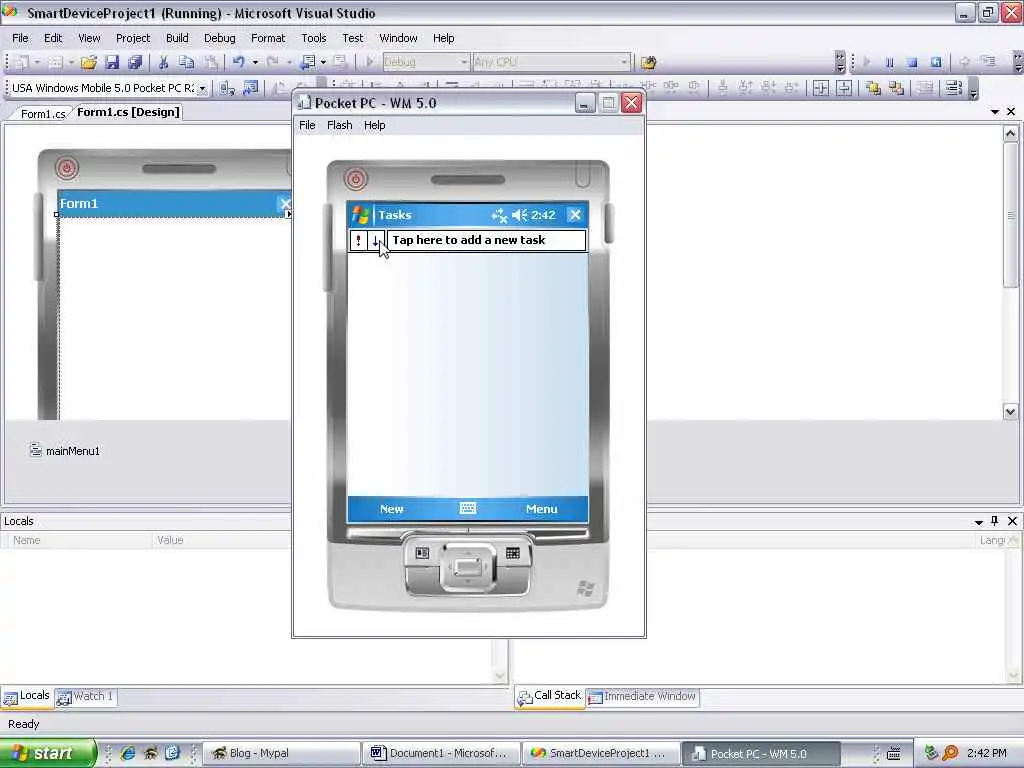The height and width of the screenshot is (768, 1024).
Task: Restart debugging session icon
Action: click(x=935, y=62)
